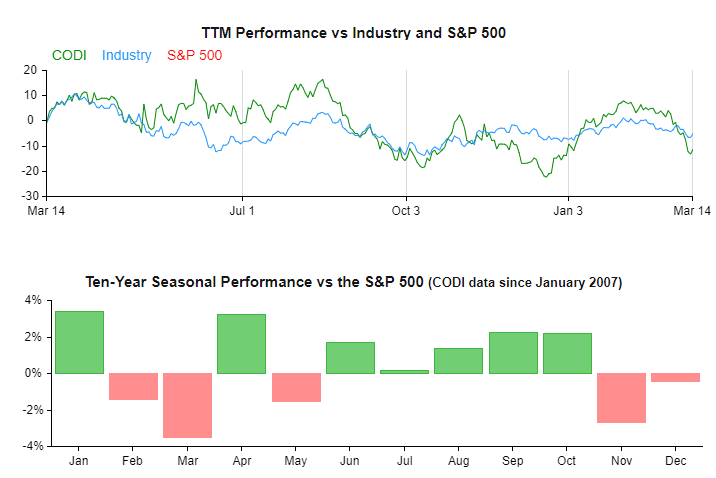This screenshot has width=716, height=478.
Task: Select the green September bar
Action: coord(513,352)
